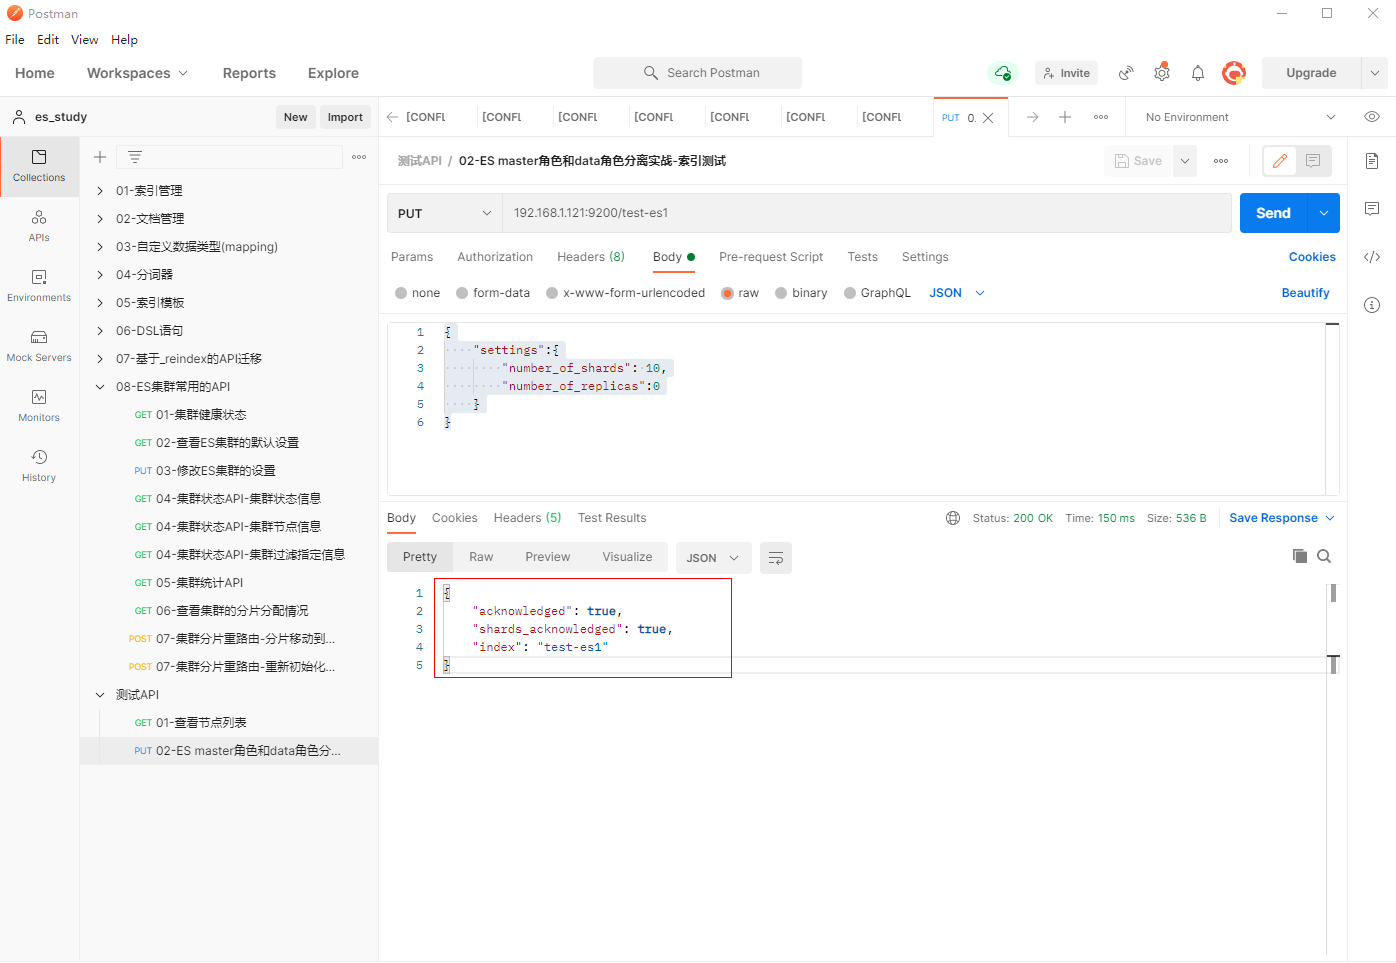This screenshot has width=1396, height=963.
Task: Open the PUT method dropdown
Action: tap(444, 213)
